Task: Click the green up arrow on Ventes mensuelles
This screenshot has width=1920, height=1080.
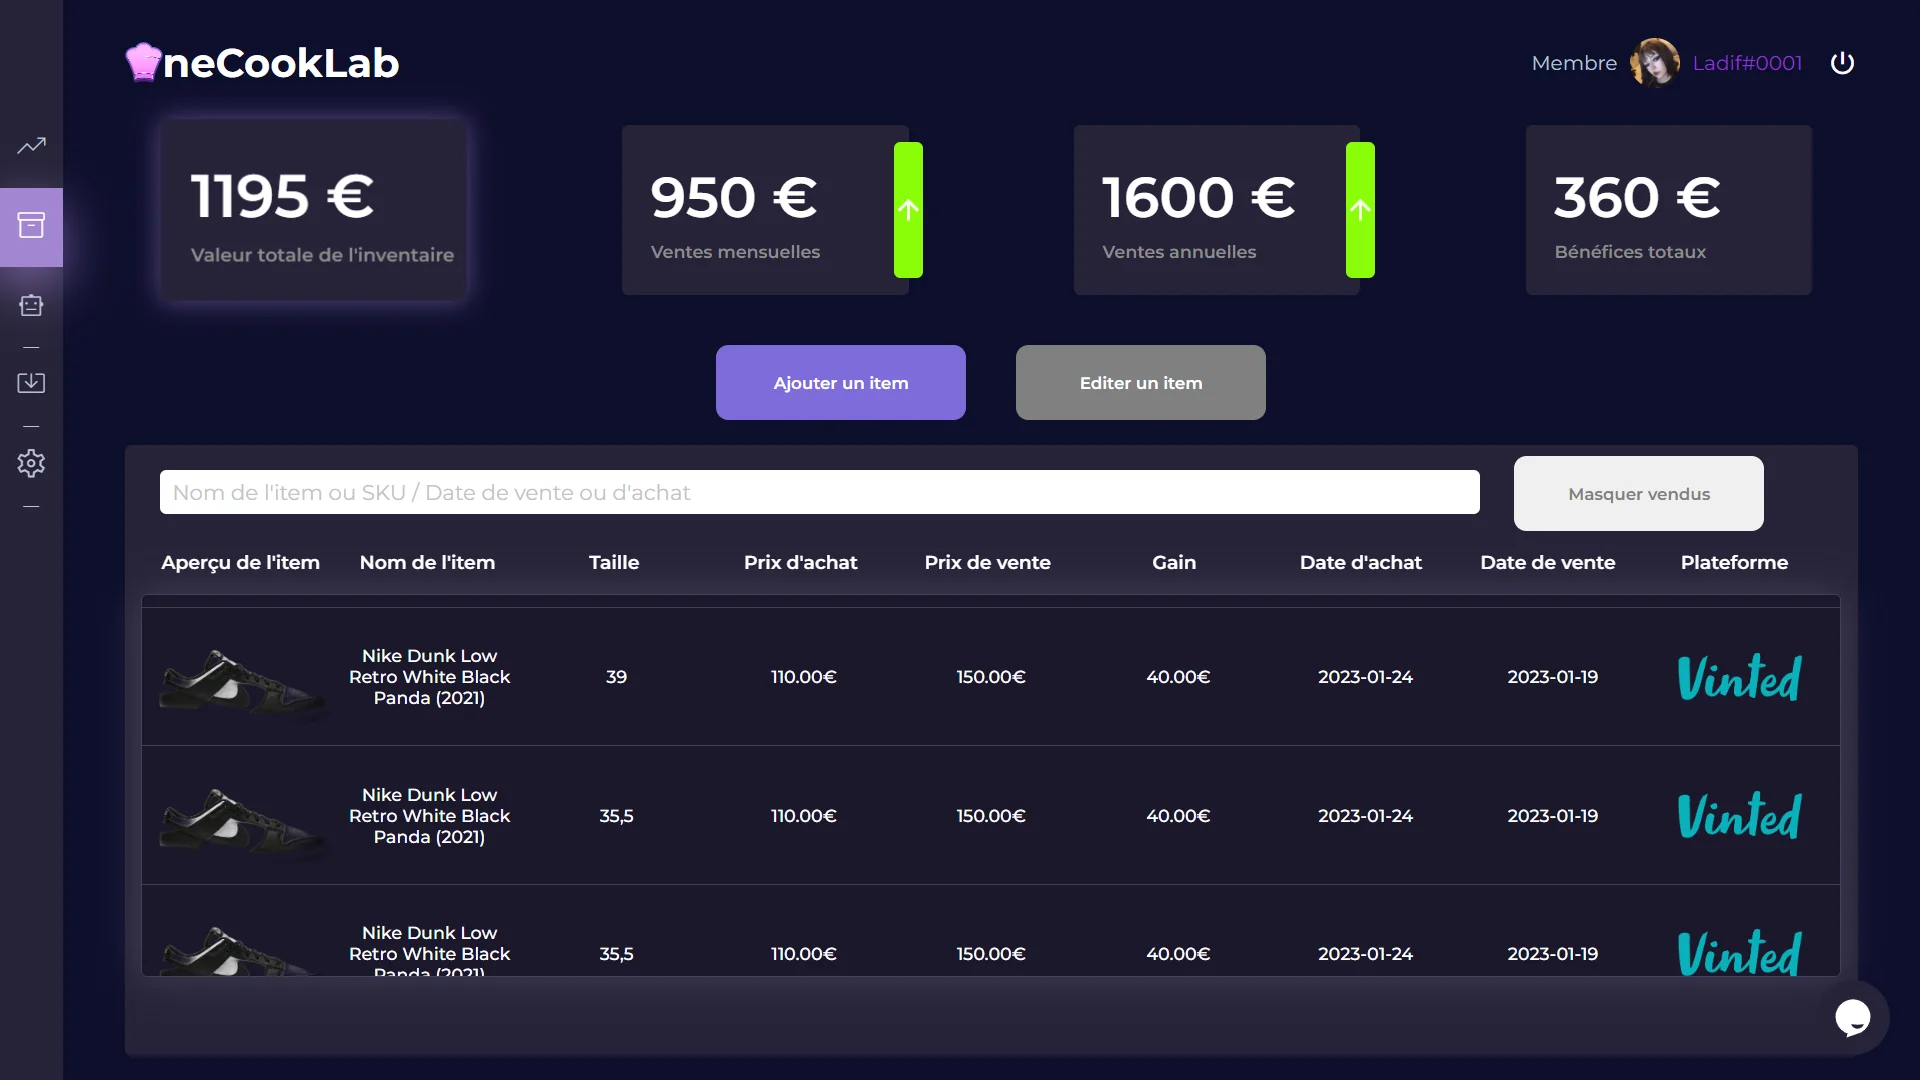Action: (908, 210)
